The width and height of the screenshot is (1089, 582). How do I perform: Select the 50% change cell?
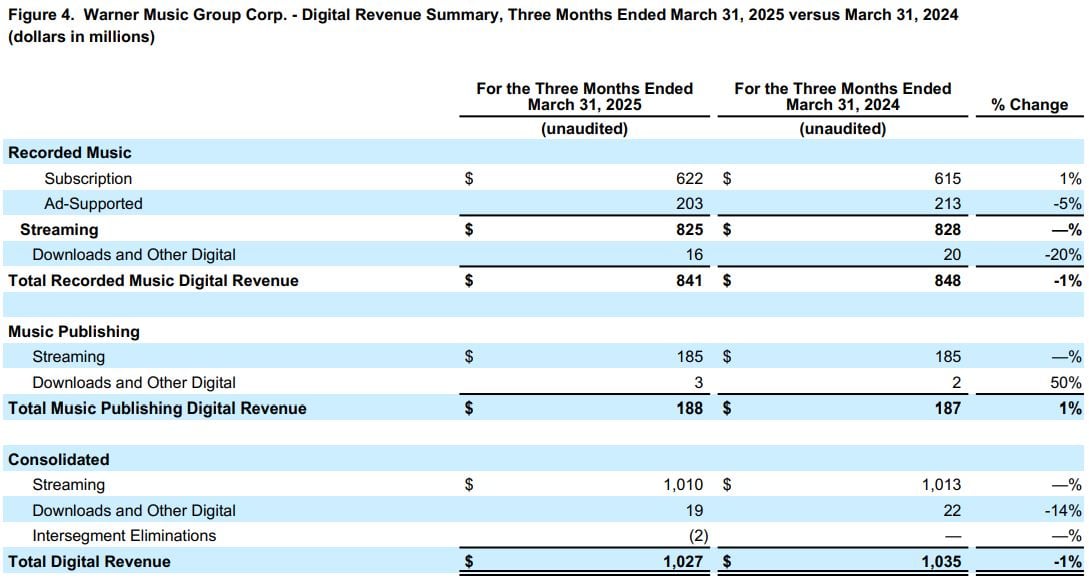[1066, 383]
